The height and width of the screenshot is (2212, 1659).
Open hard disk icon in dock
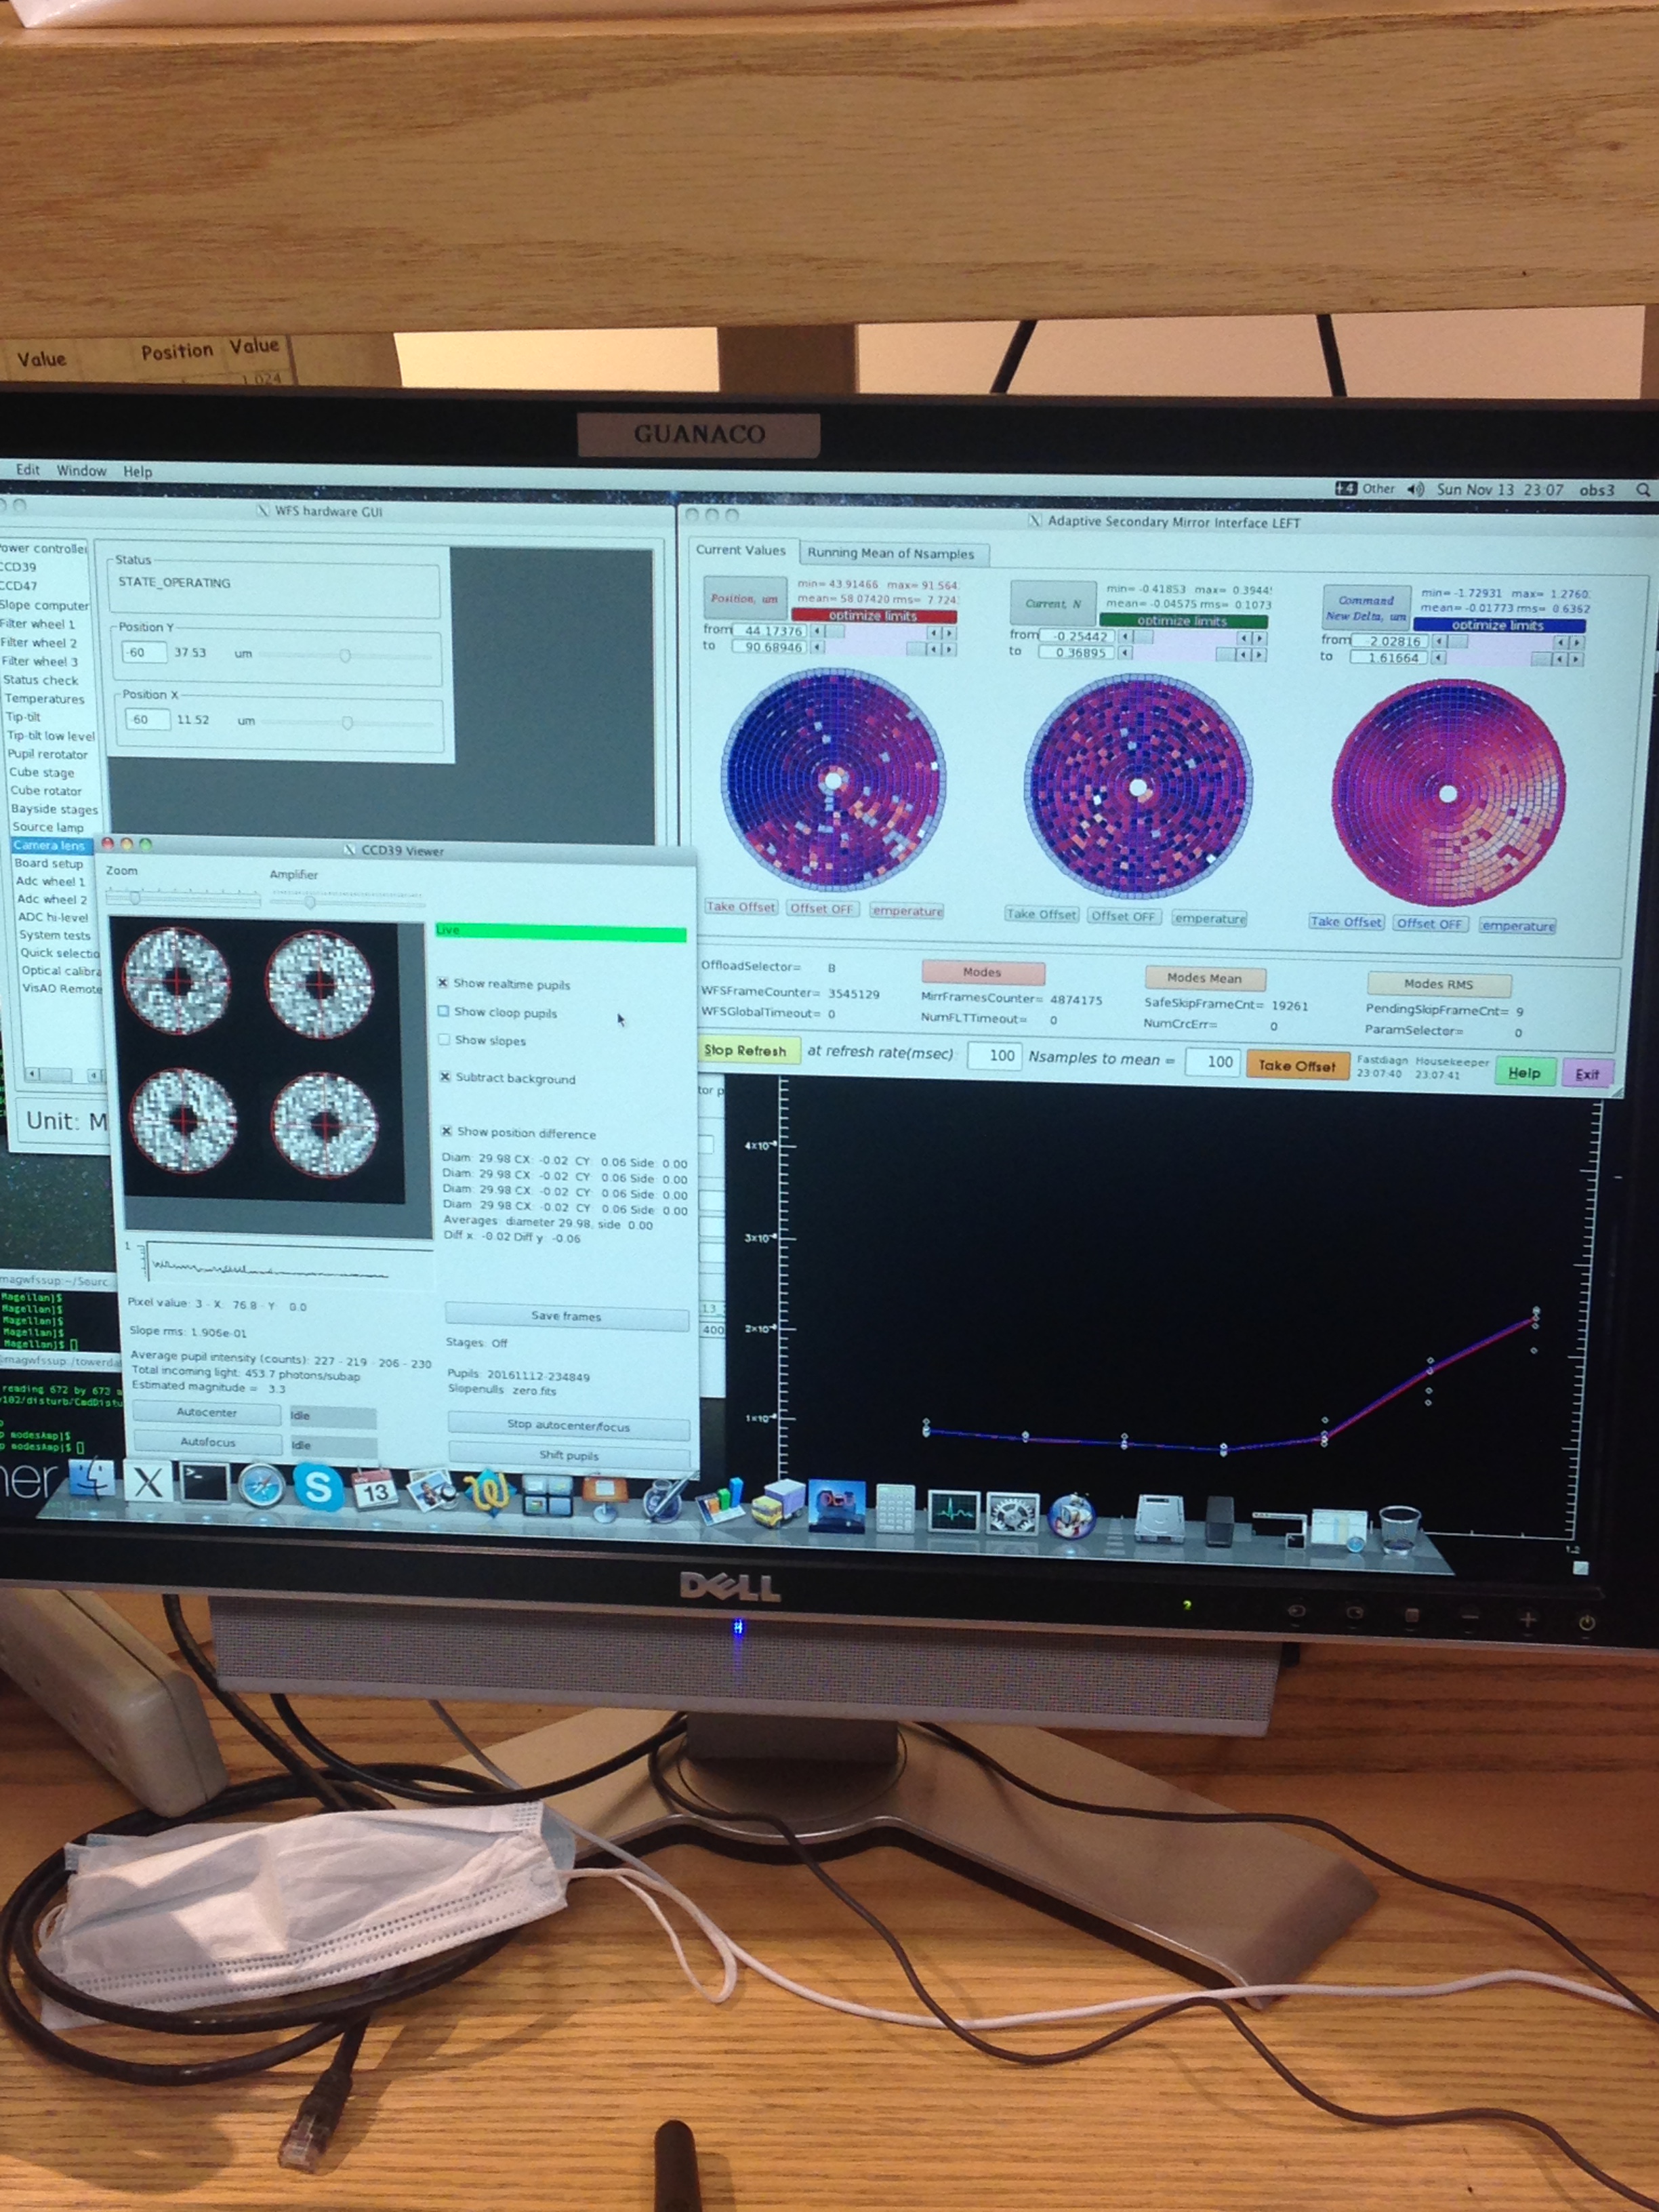click(1161, 1519)
